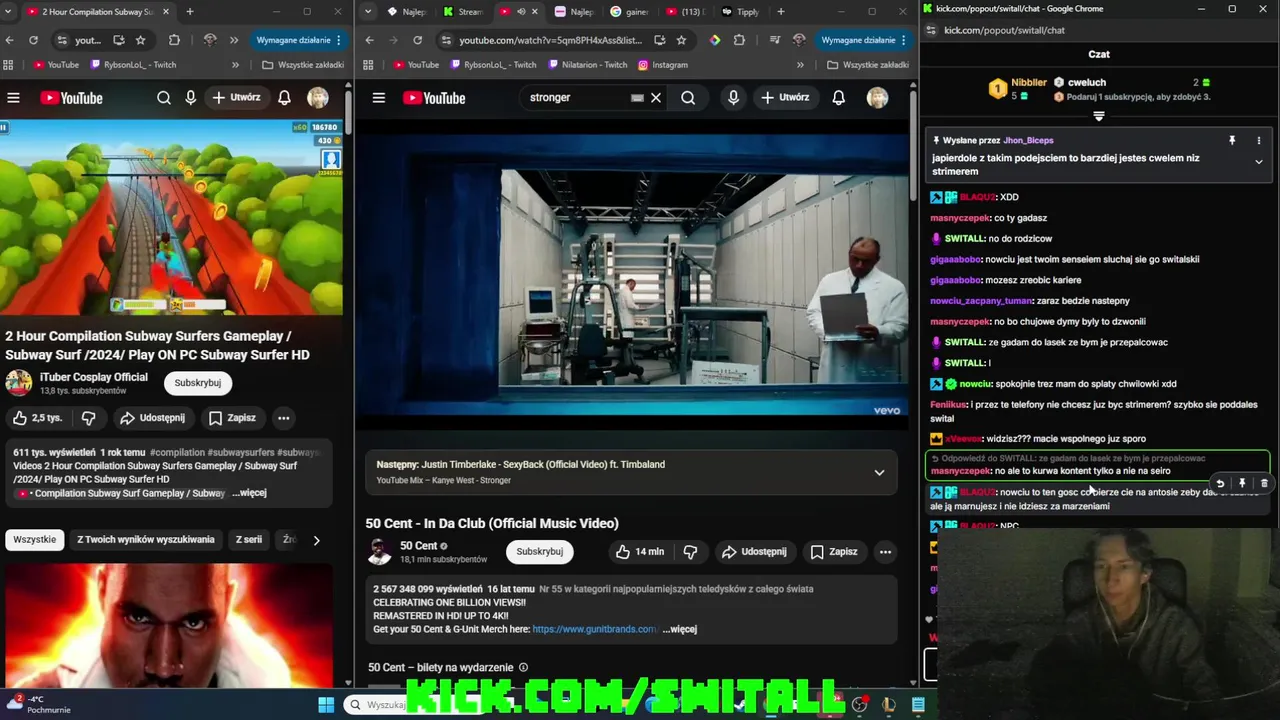Open more actions for Subway Surfers video

[283, 418]
